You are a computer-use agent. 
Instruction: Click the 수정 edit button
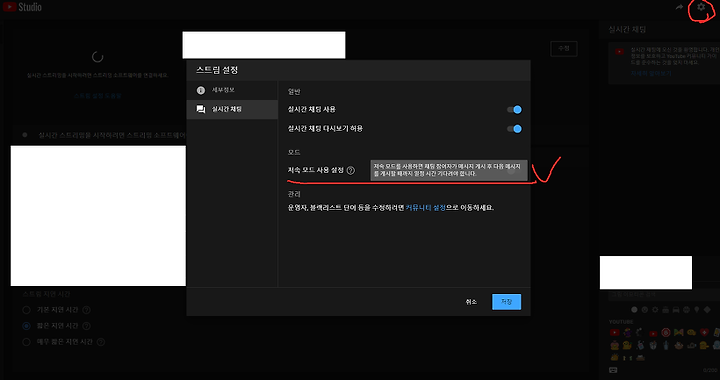pos(563,48)
